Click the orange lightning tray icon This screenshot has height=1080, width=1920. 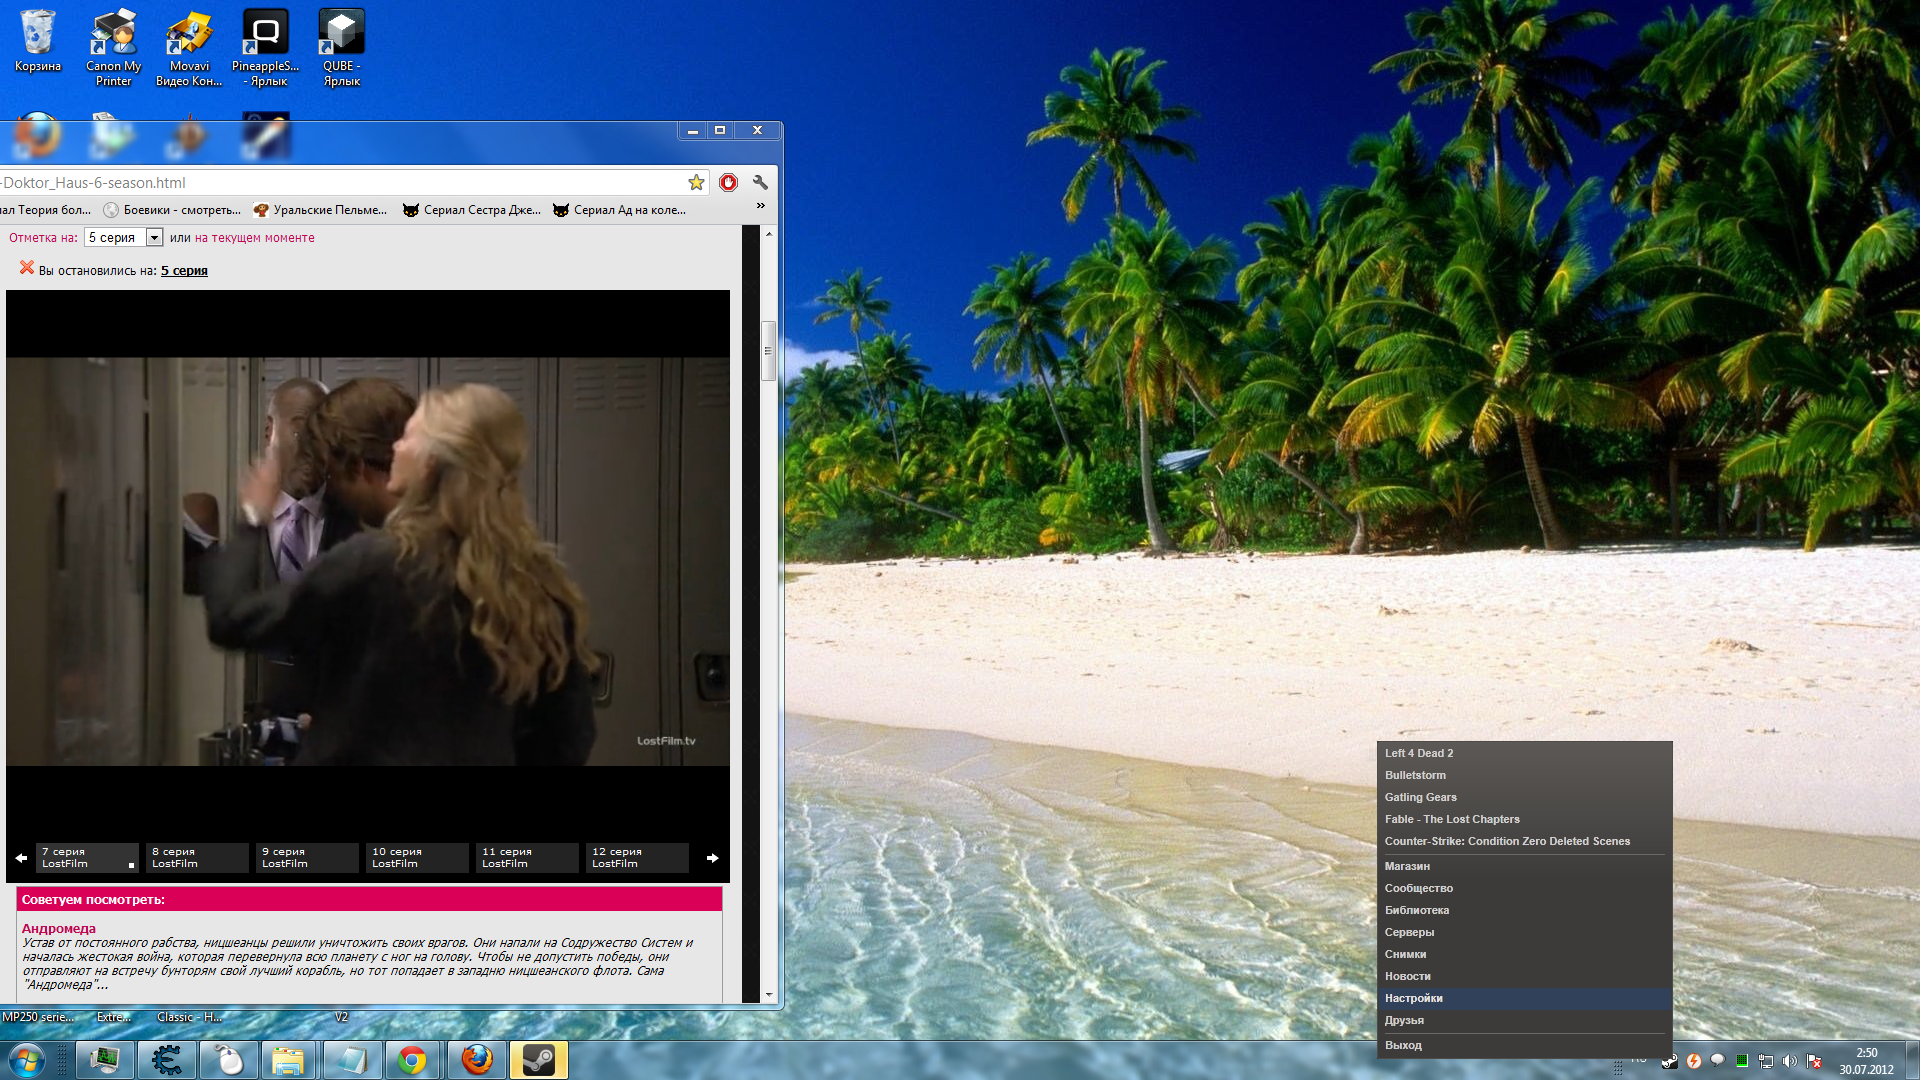click(1693, 1062)
